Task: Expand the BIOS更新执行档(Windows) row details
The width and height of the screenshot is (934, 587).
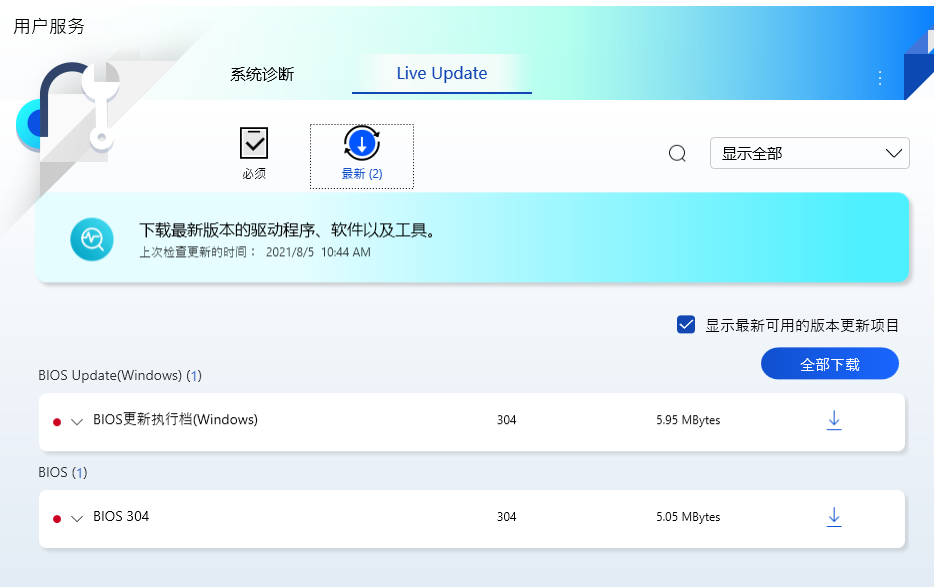Action: click(x=74, y=421)
